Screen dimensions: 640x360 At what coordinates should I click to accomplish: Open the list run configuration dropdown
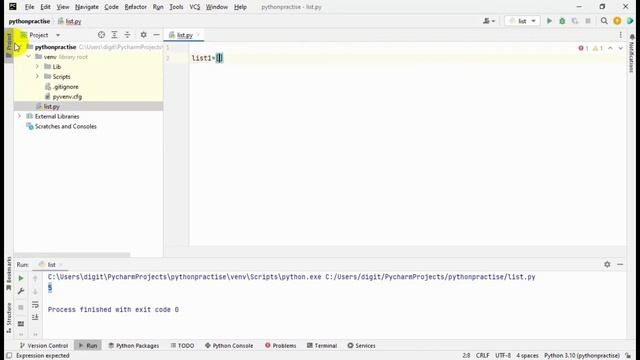522,21
